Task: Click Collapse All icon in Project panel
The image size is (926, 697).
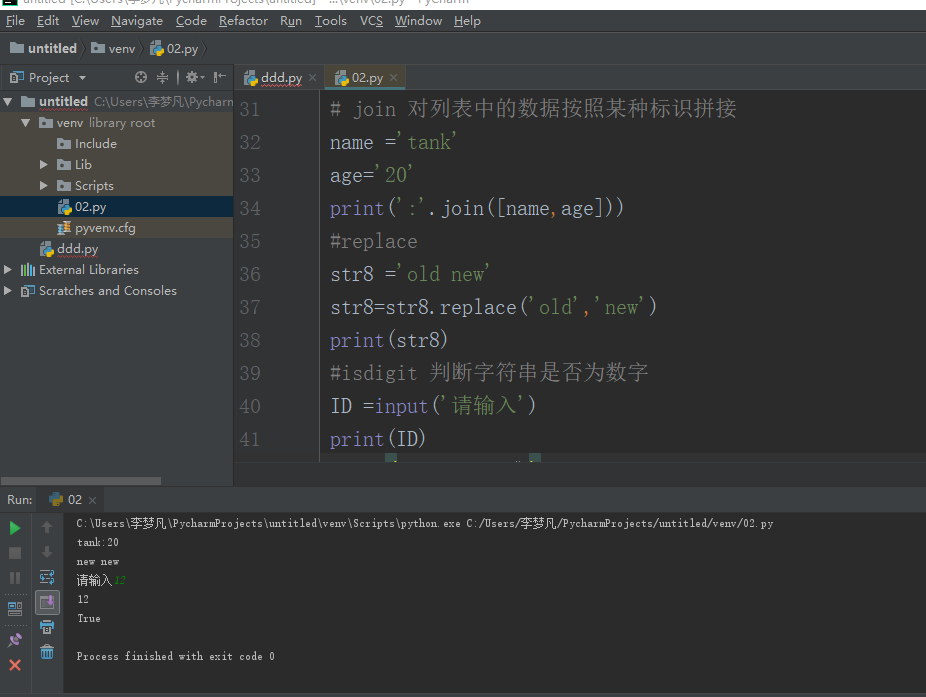Action: (163, 77)
